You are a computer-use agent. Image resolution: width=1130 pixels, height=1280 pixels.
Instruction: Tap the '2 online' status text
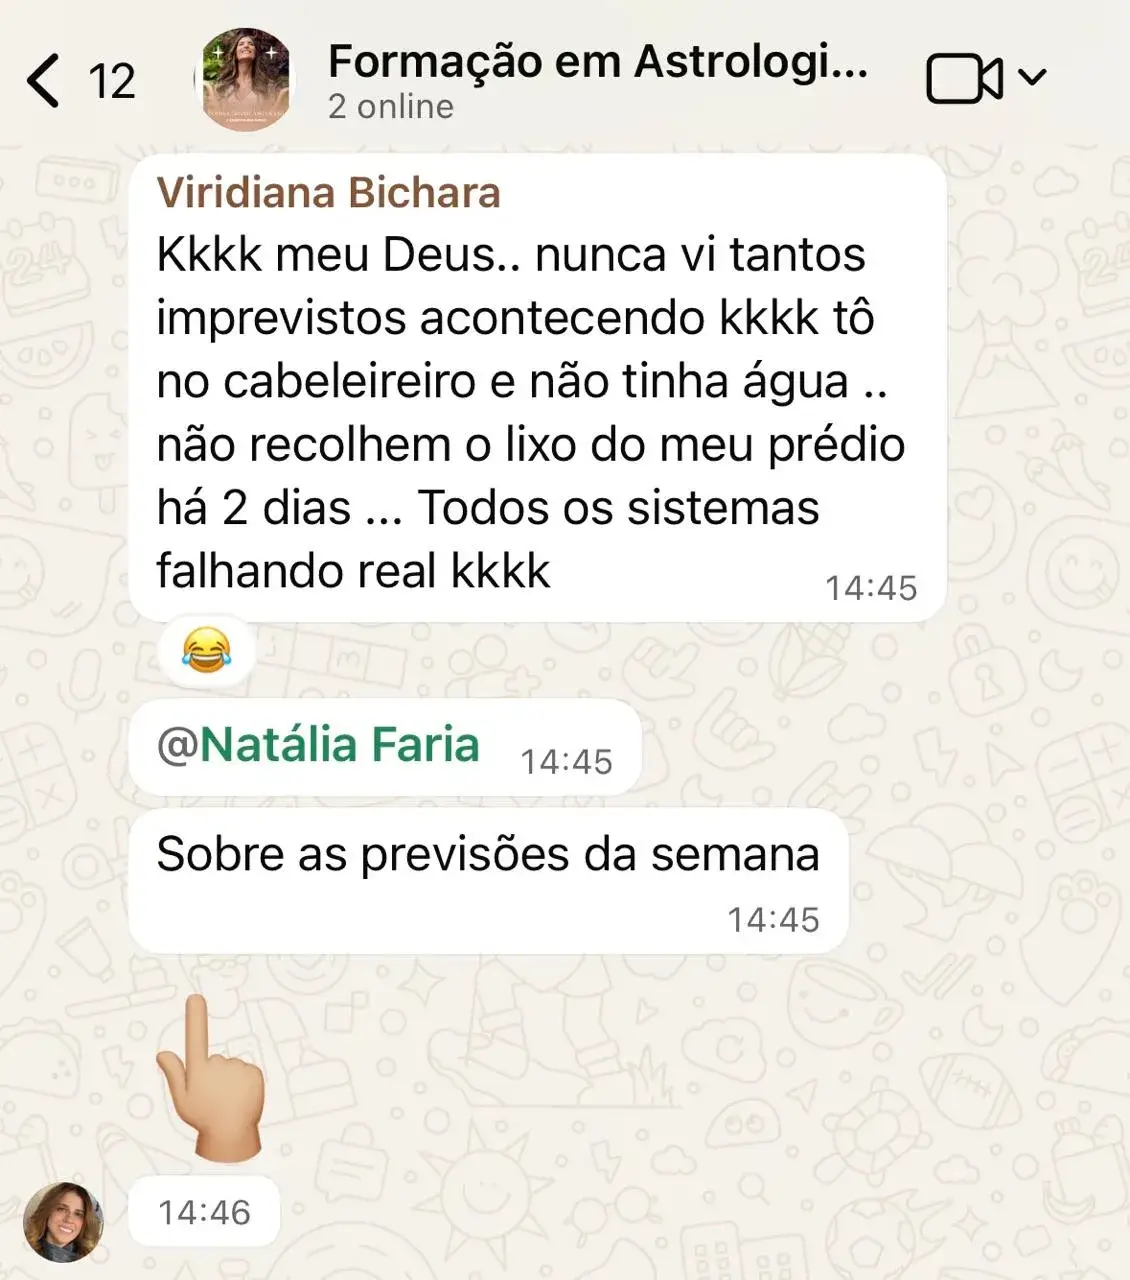coord(390,107)
